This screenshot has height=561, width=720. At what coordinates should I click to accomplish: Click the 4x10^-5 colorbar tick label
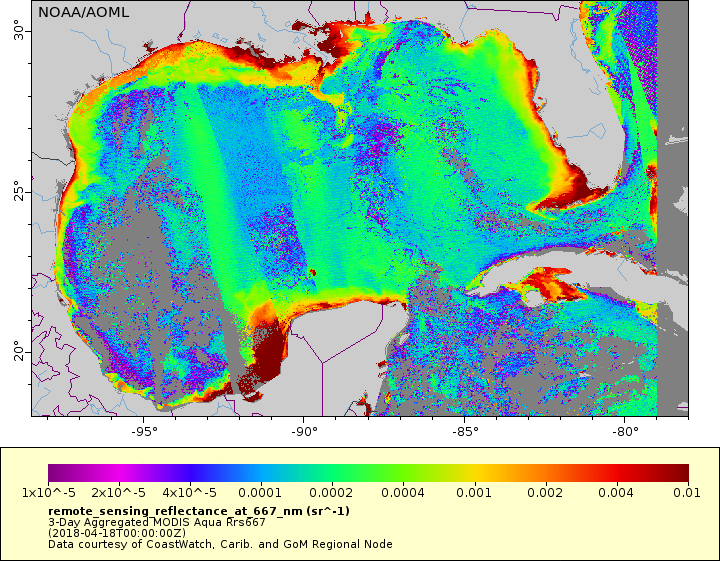(x=189, y=493)
